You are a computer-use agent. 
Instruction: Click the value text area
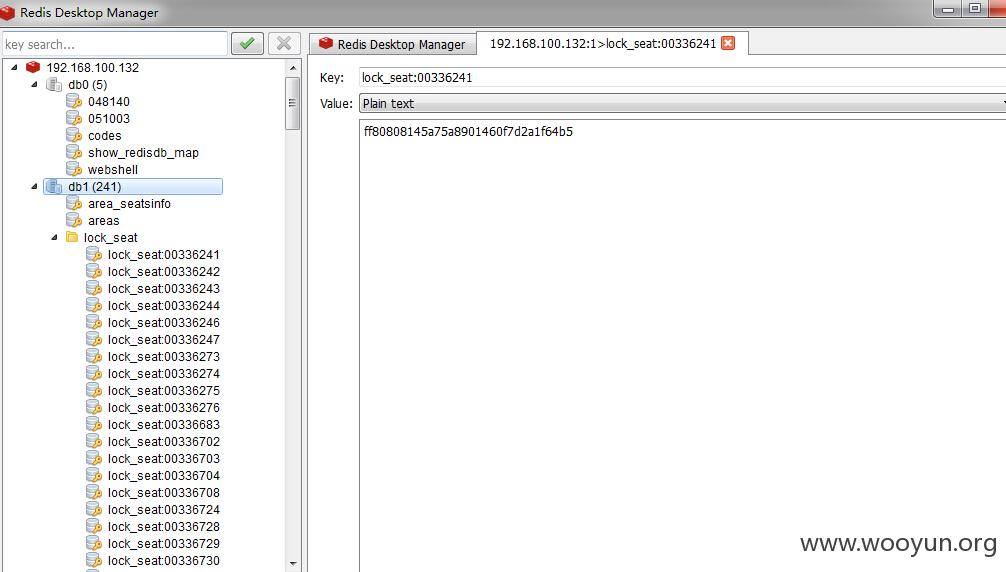coord(683,346)
